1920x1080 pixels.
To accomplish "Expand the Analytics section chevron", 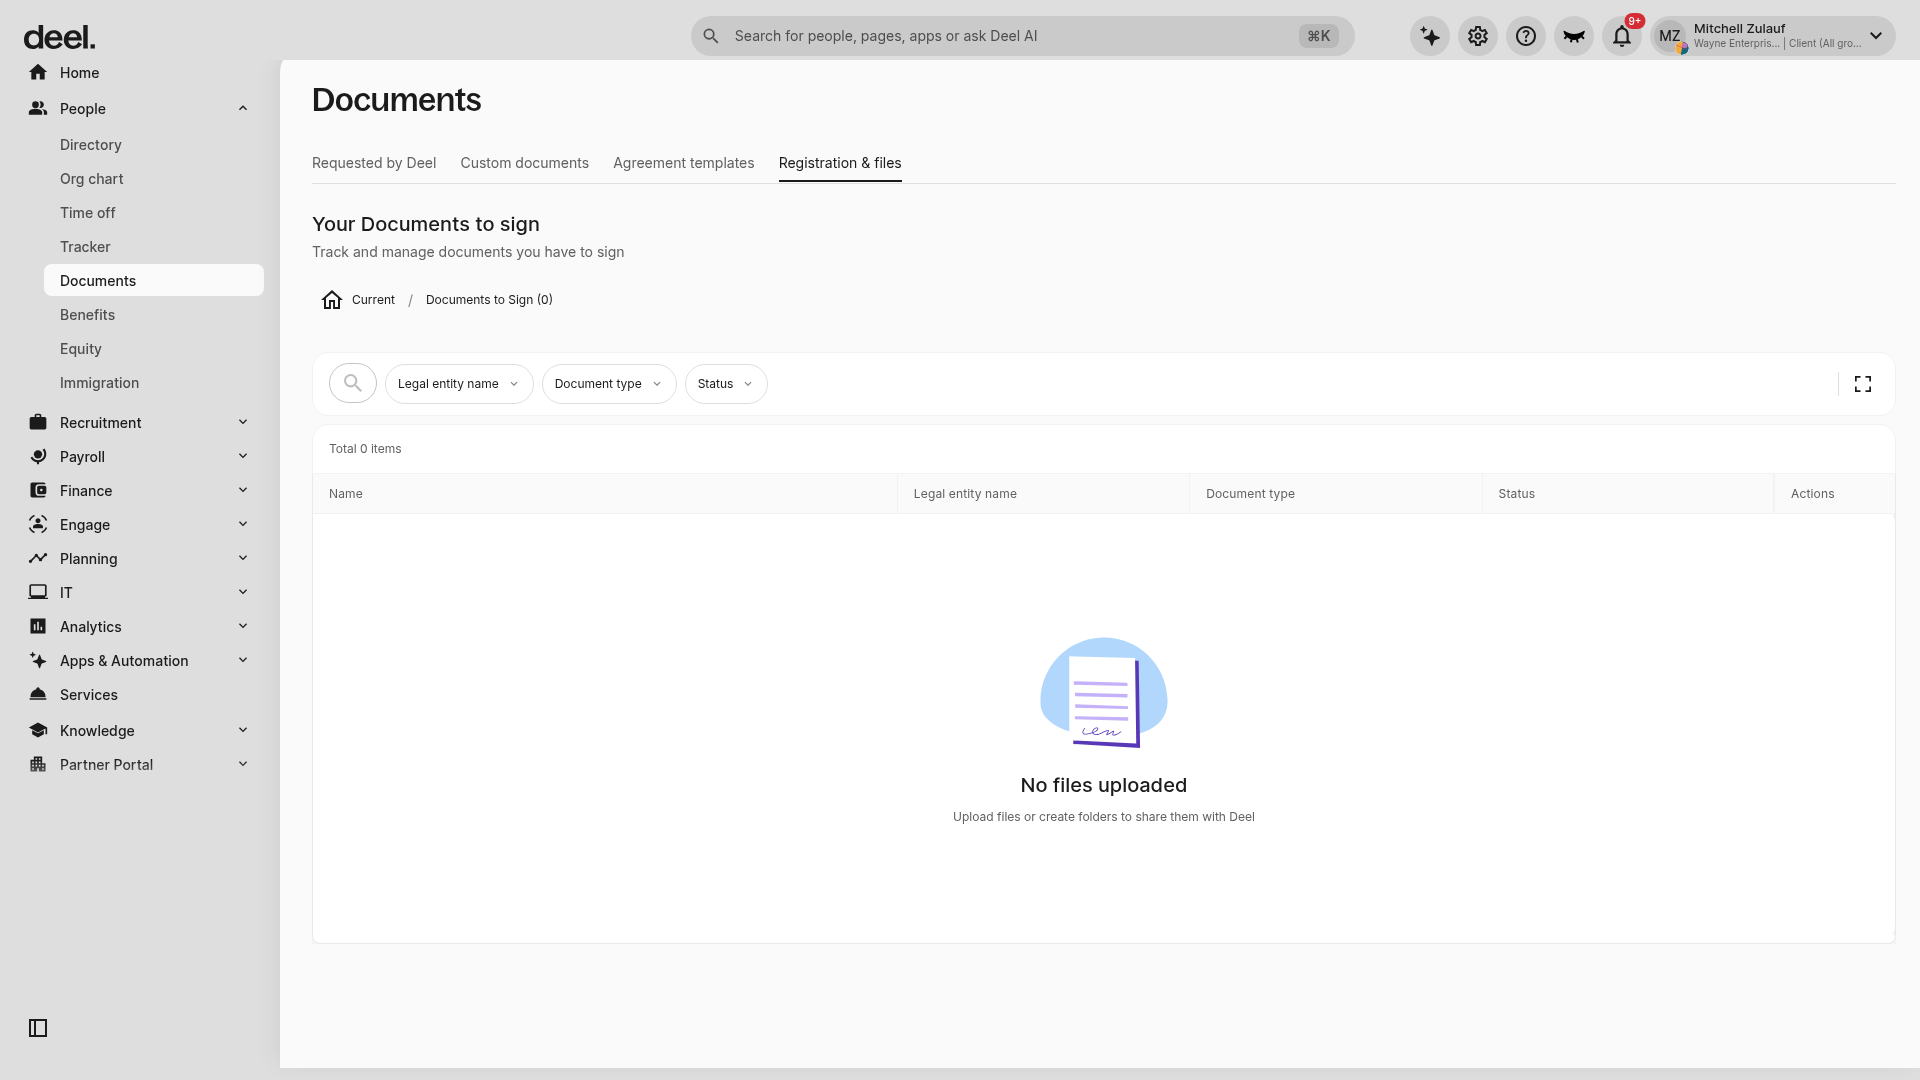I will [243, 627].
